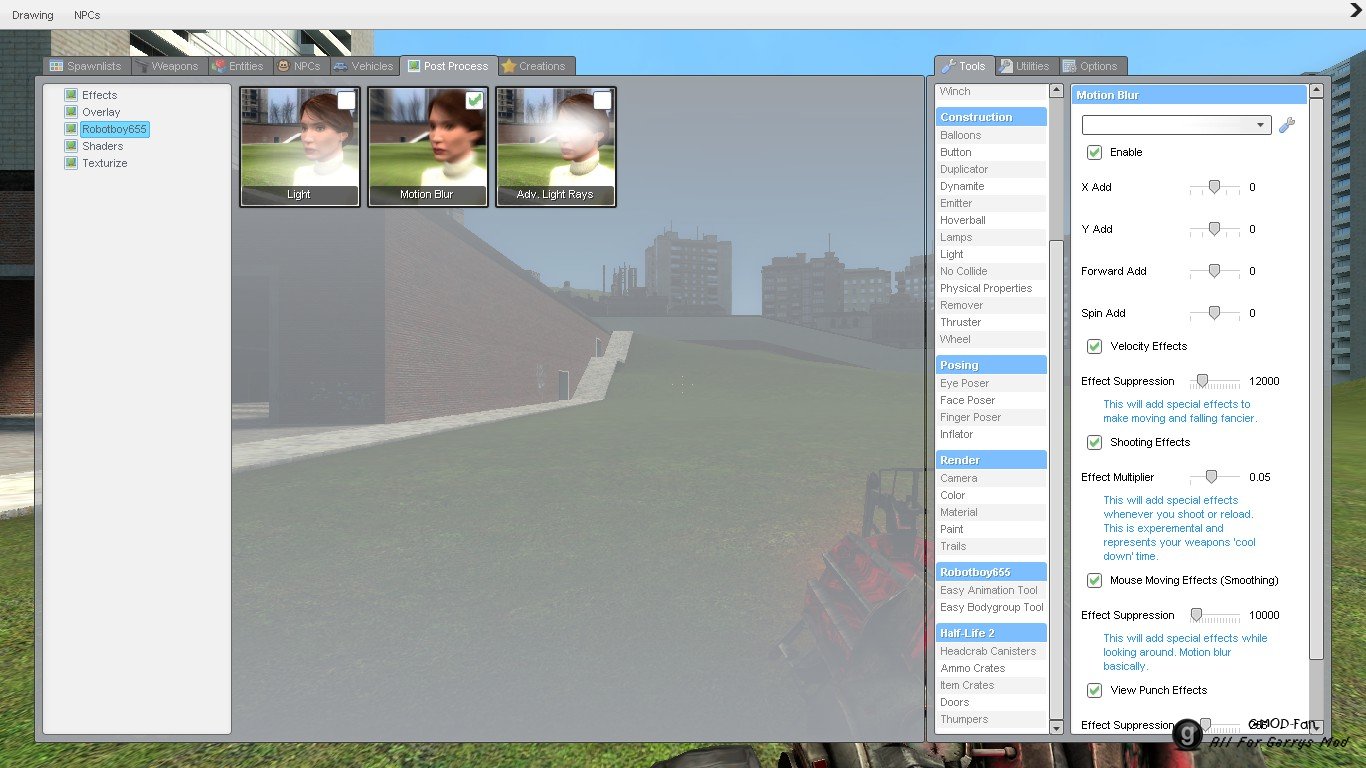Viewport: 1366px width, 768px height.
Task: Toggle Mouse Moving Effects (Smoothing) checkbox
Action: pos(1094,580)
